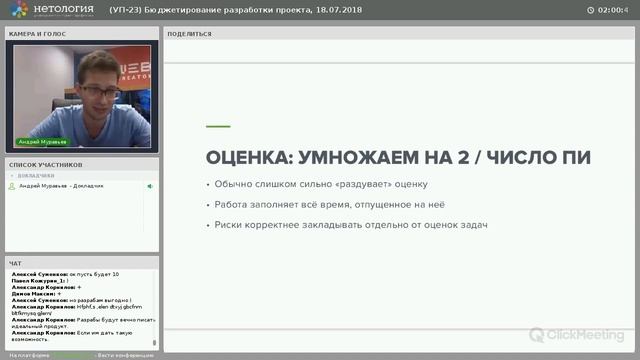
Task: Click Павел Кожурин_1 chat message
Action: 40,281
